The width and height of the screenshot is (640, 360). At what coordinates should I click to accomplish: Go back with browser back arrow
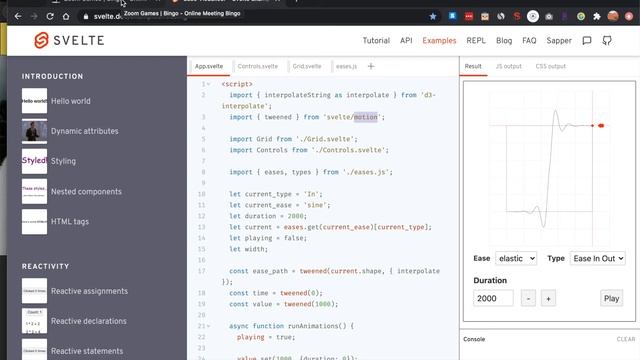18,16
